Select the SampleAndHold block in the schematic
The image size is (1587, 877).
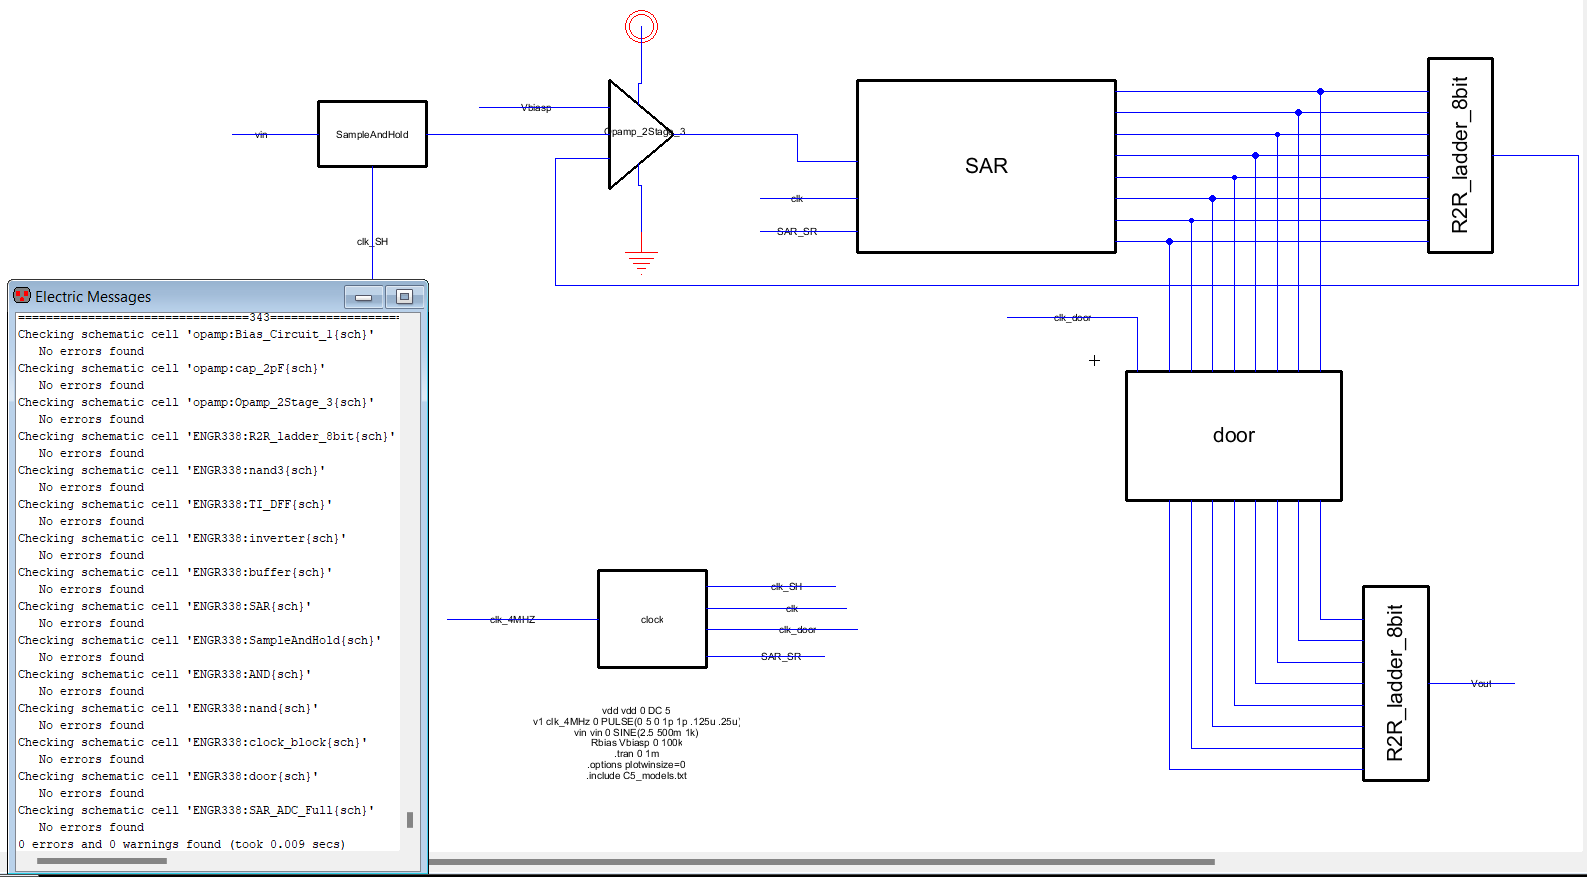372,134
